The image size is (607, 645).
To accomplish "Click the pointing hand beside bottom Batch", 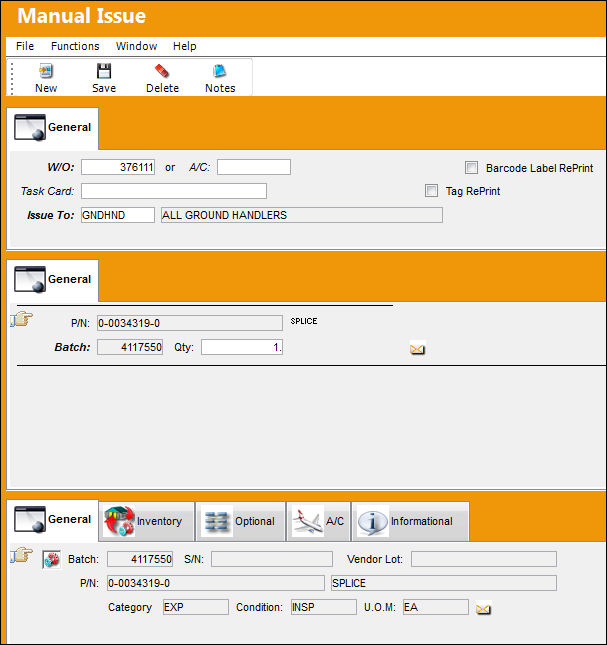I will coord(21,555).
